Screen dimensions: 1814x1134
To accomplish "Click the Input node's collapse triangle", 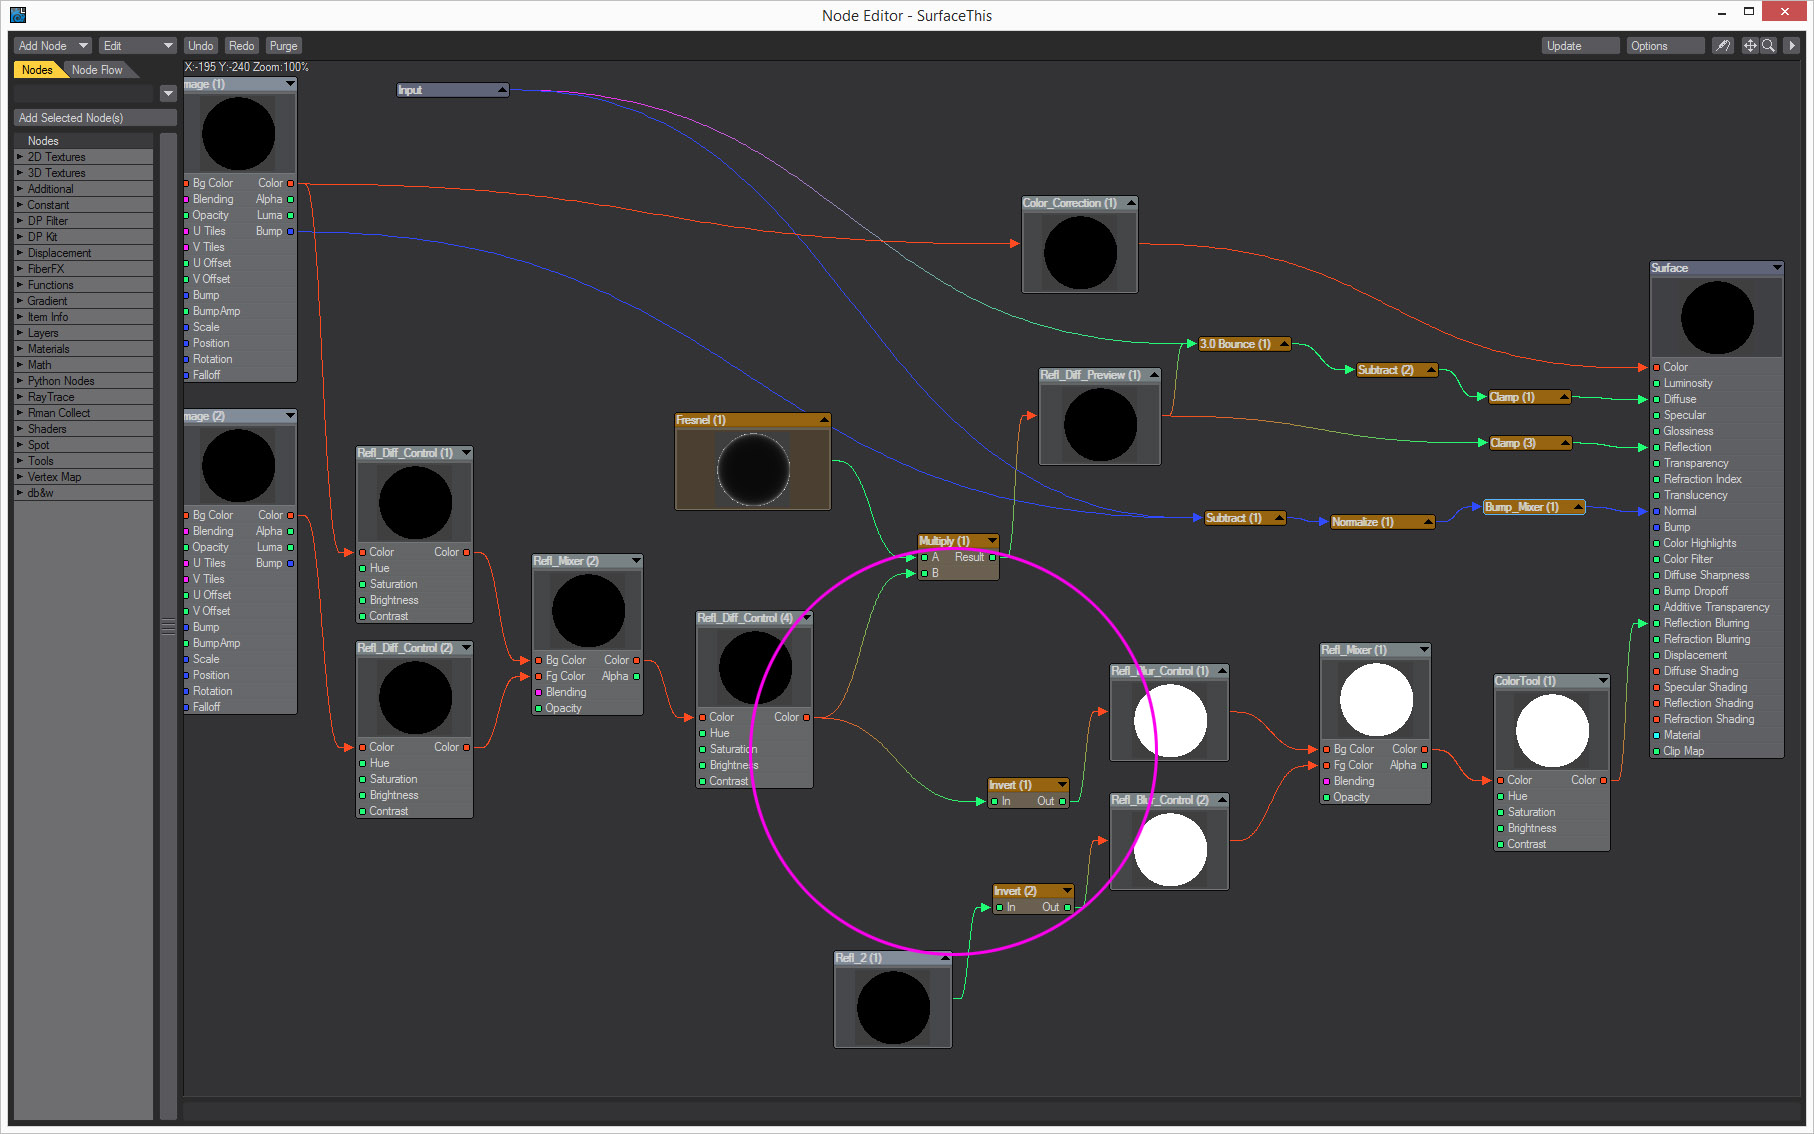I will pos(502,90).
